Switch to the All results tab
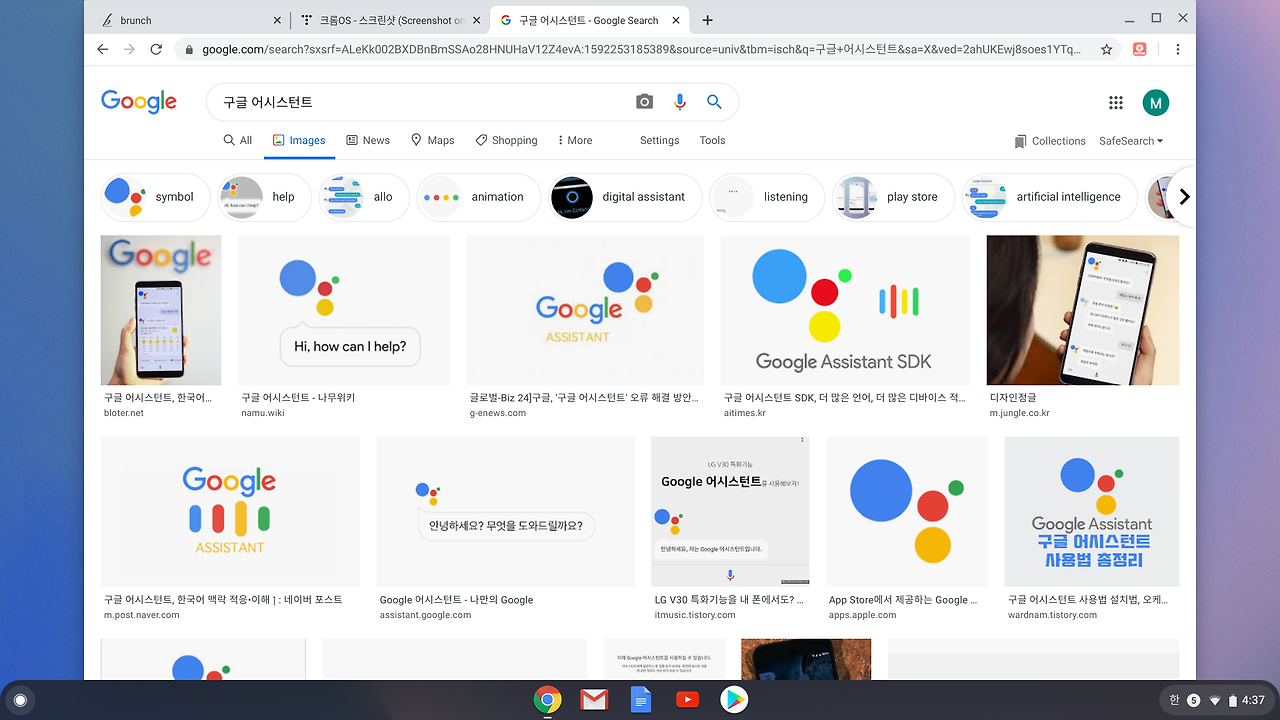1280x720 pixels. [238, 140]
